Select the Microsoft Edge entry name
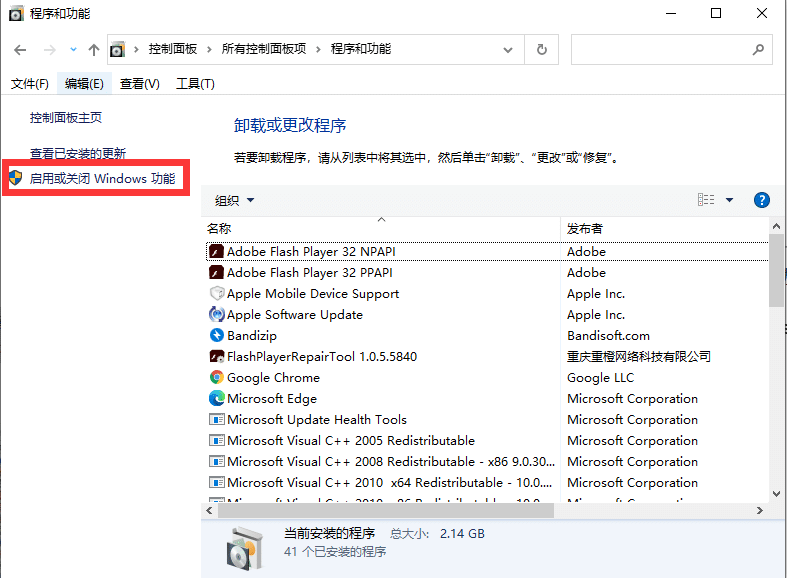The image size is (787, 578). (272, 399)
